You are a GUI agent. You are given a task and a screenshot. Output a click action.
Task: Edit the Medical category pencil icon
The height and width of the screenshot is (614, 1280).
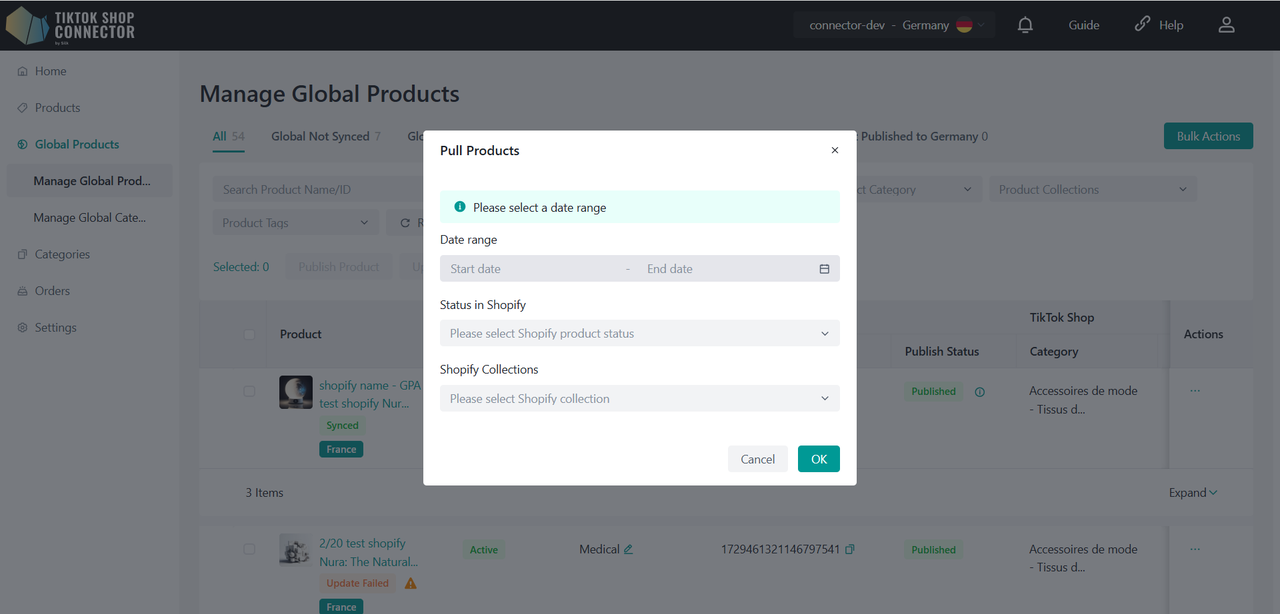(628, 549)
